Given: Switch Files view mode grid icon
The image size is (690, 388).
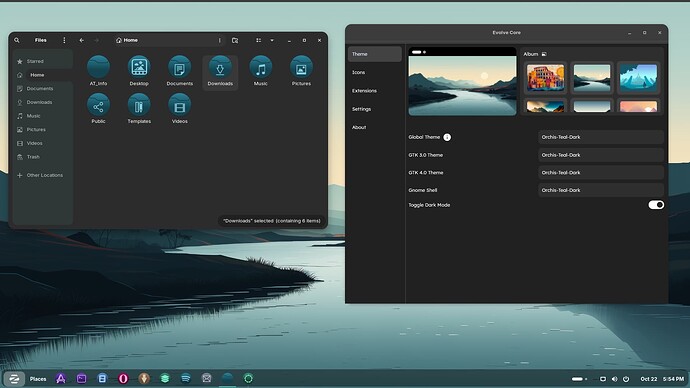Looking at the screenshot, I should (x=258, y=40).
